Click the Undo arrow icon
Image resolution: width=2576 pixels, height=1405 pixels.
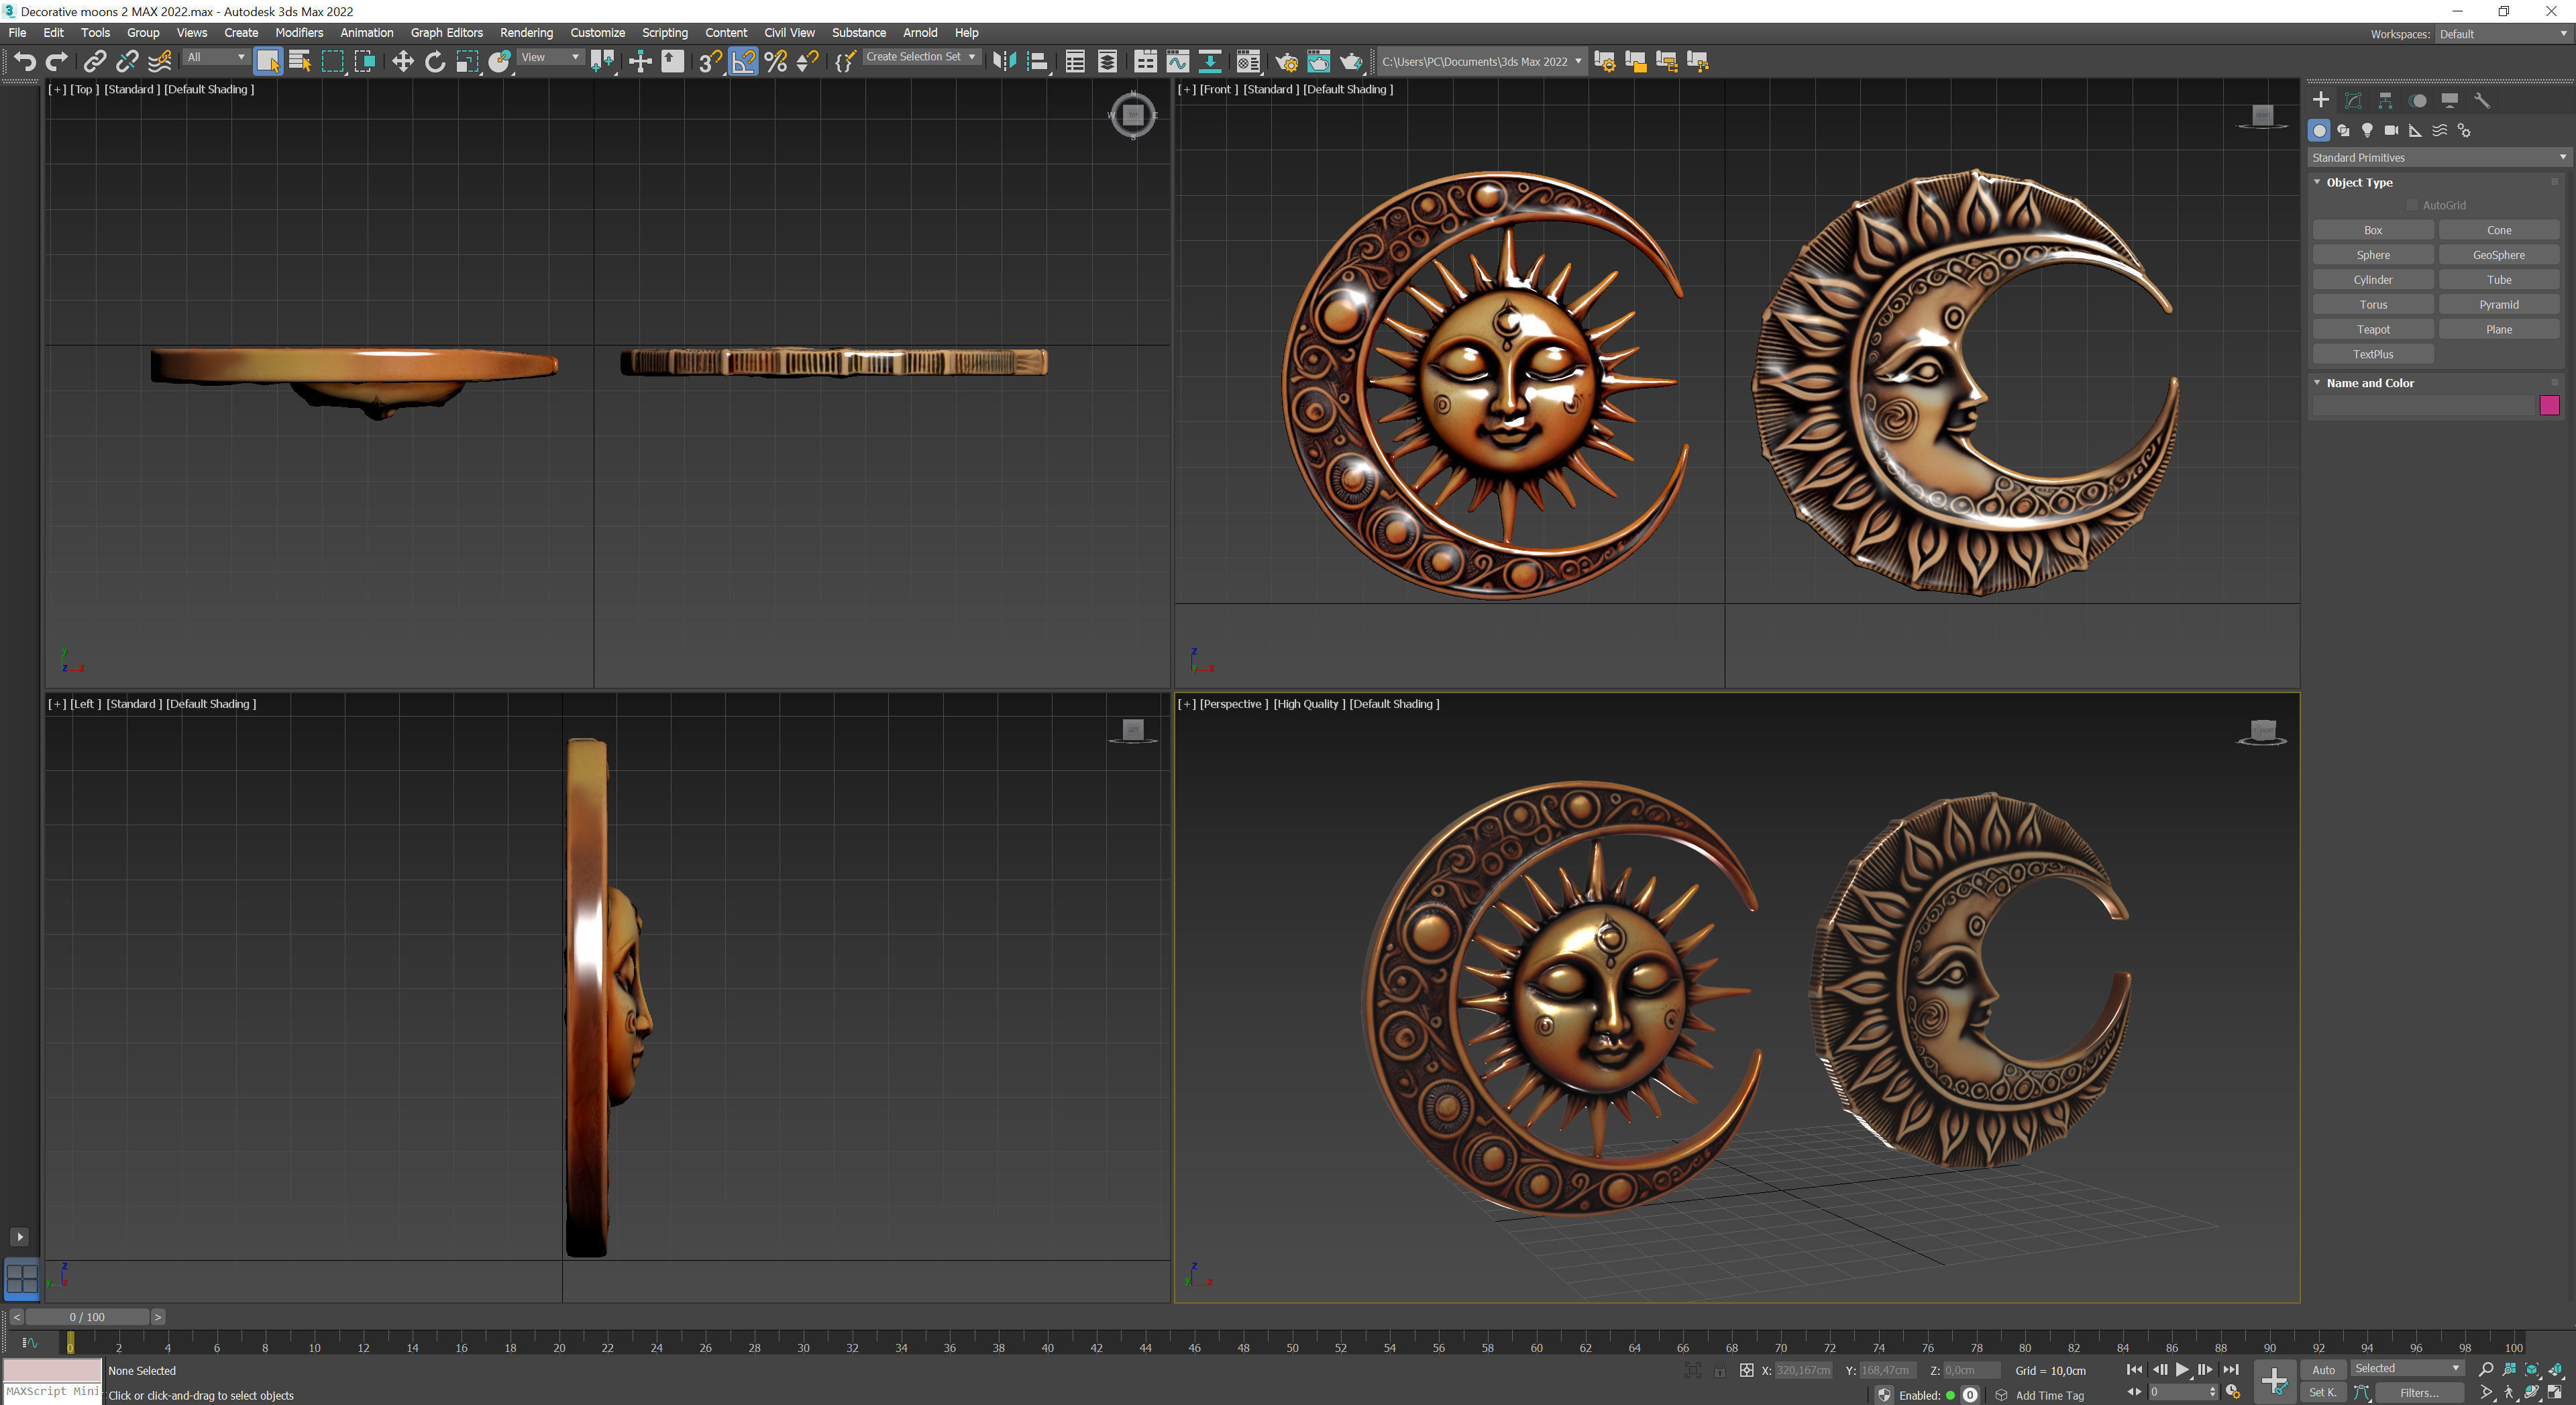coord(24,62)
